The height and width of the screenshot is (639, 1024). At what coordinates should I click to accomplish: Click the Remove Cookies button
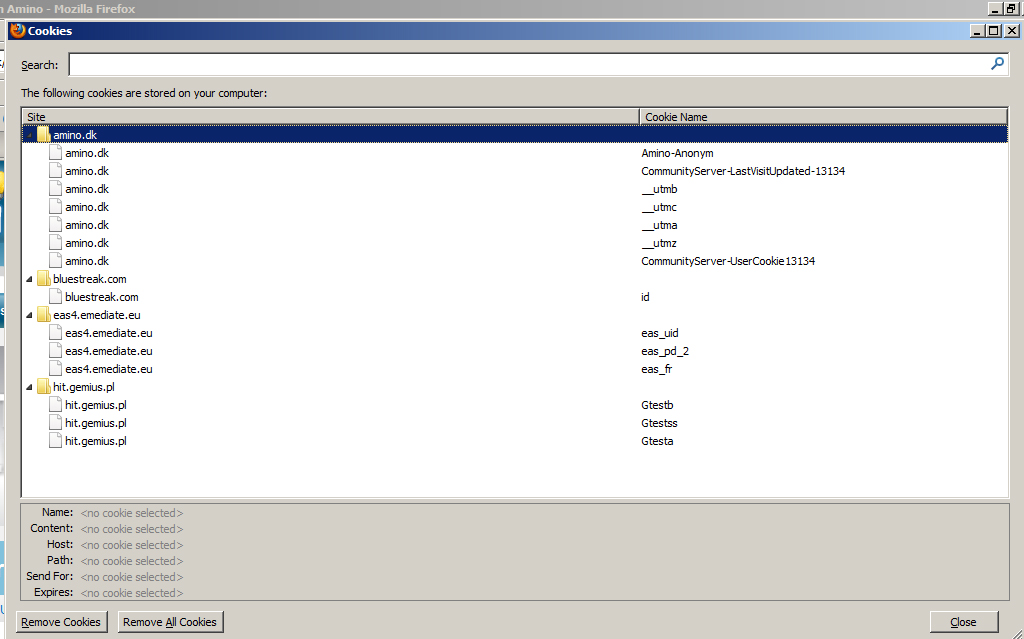(x=61, y=622)
